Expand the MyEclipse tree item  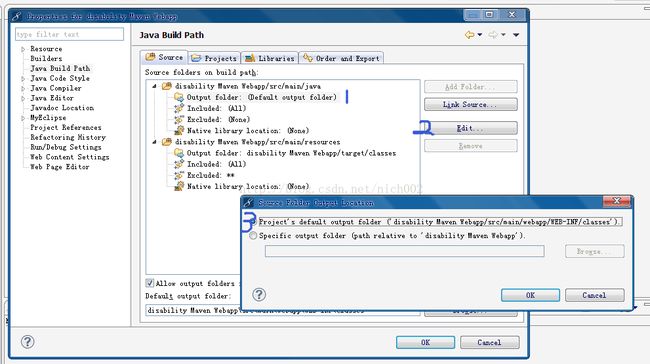[23, 118]
